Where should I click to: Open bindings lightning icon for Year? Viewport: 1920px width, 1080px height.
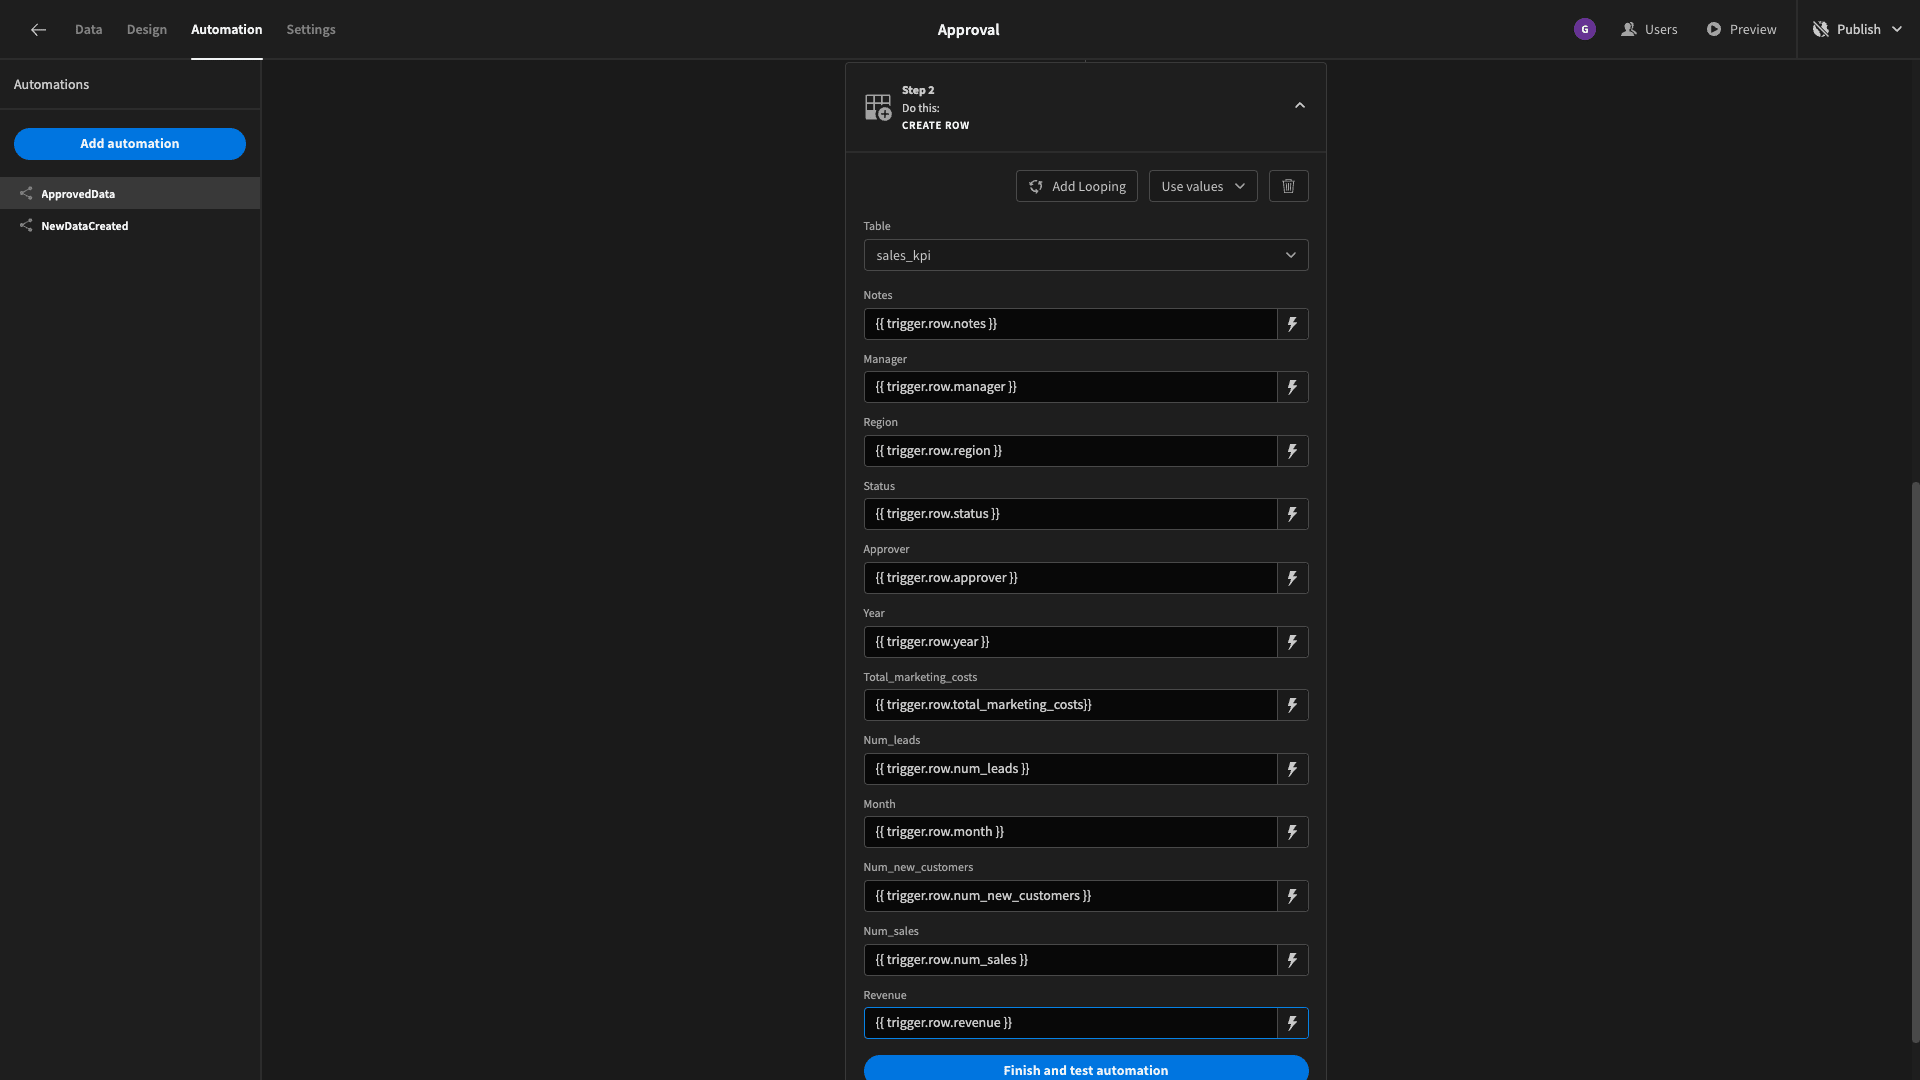click(x=1292, y=642)
